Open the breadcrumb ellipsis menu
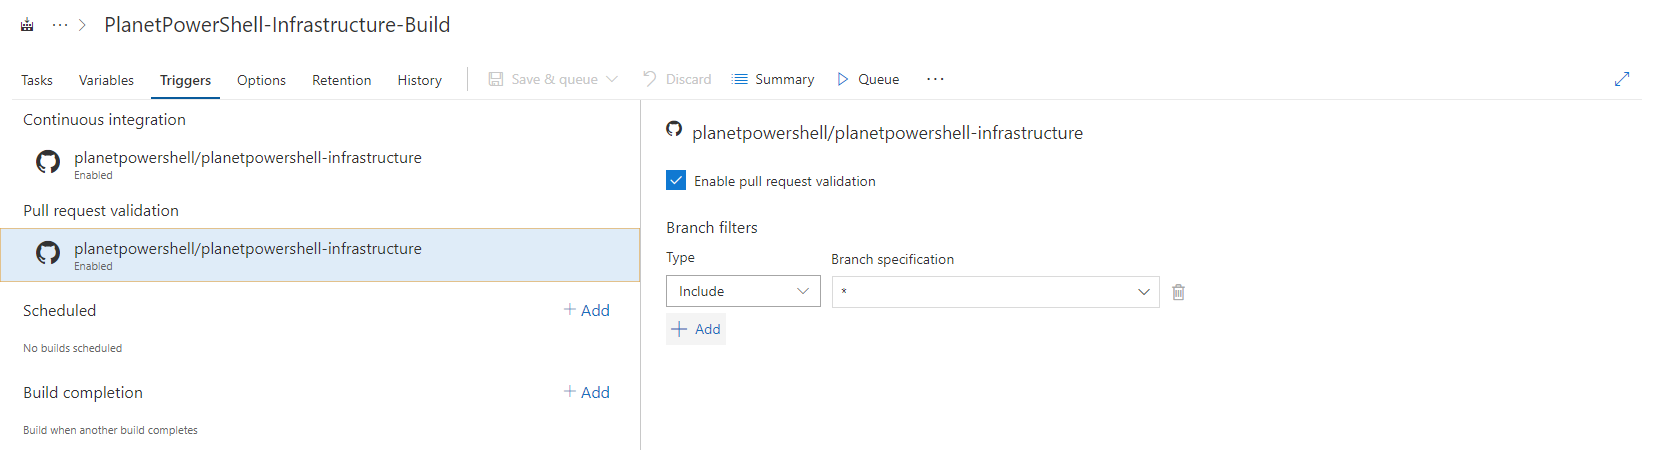This screenshot has height=450, width=1660. 60,25
